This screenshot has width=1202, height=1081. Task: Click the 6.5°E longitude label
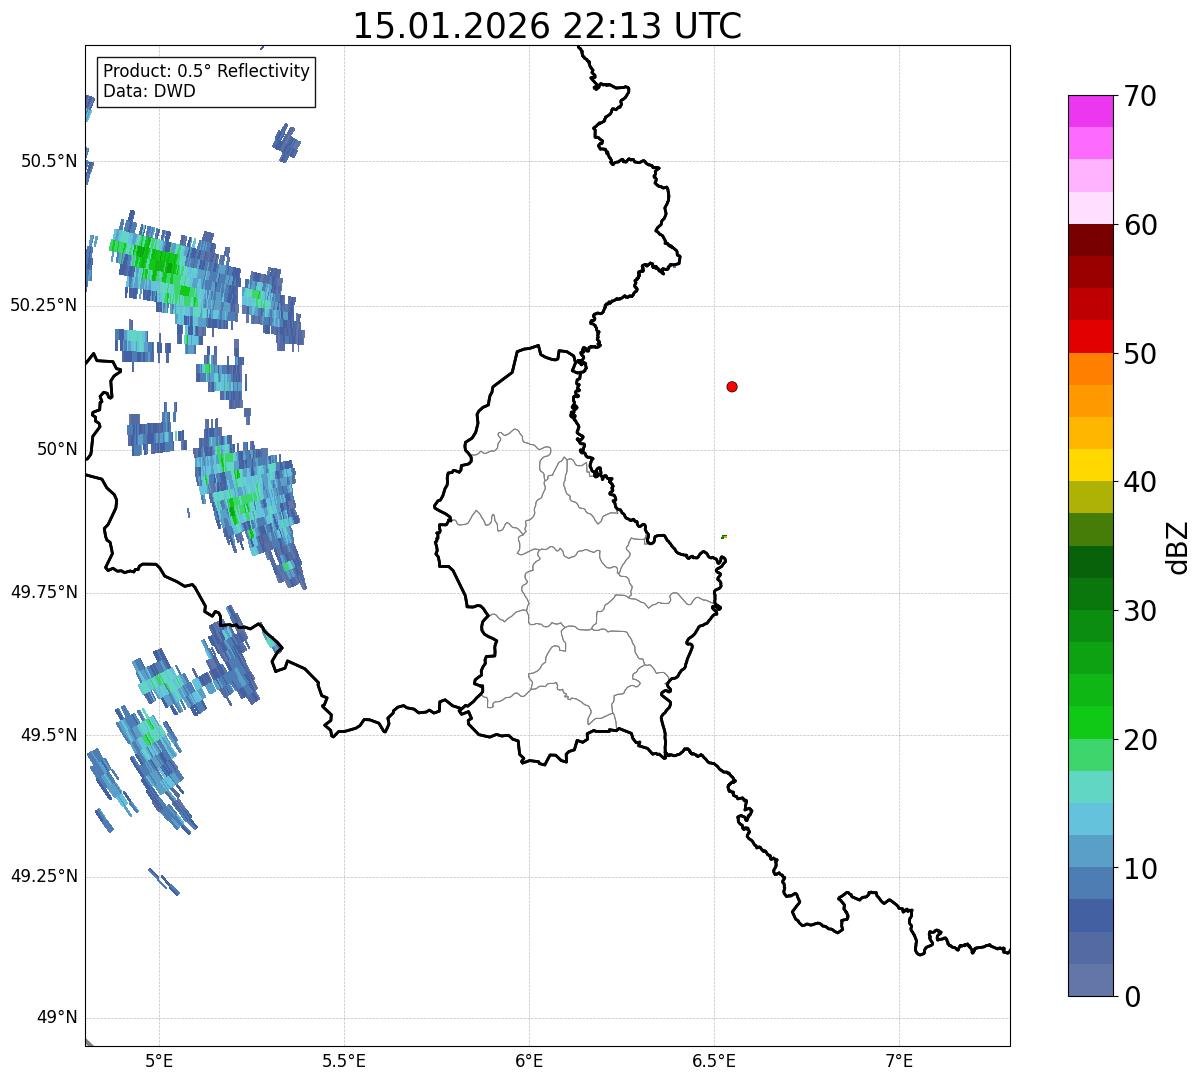click(x=714, y=1060)
